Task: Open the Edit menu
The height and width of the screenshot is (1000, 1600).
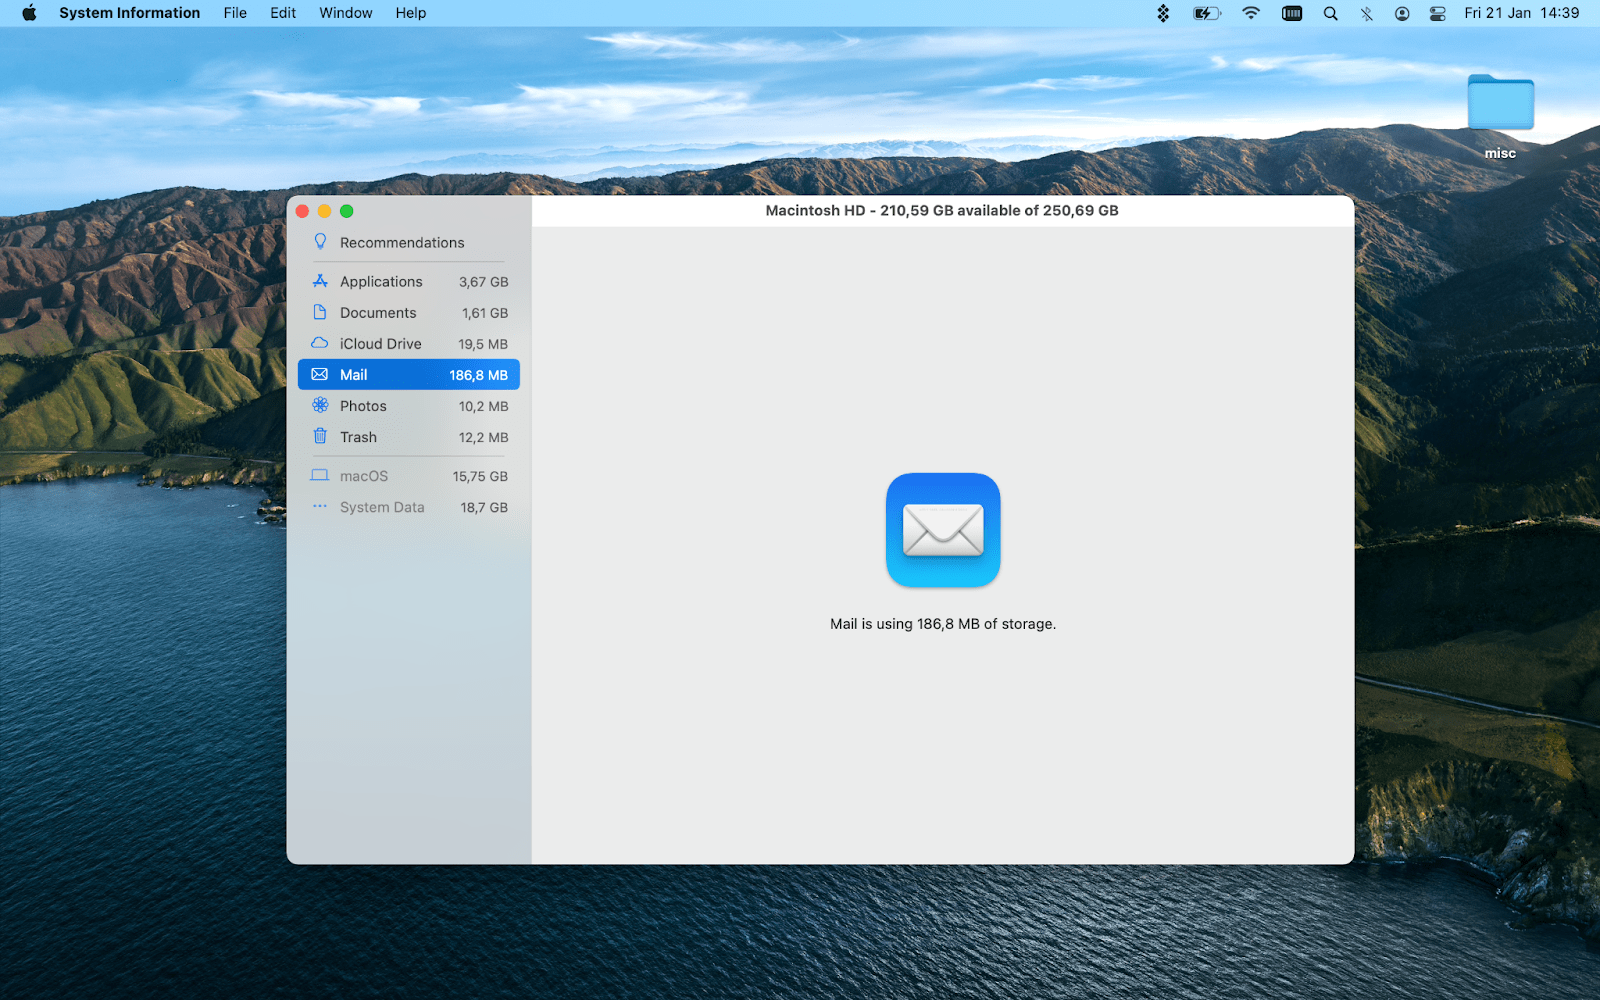Action: (x=283, y=13)
